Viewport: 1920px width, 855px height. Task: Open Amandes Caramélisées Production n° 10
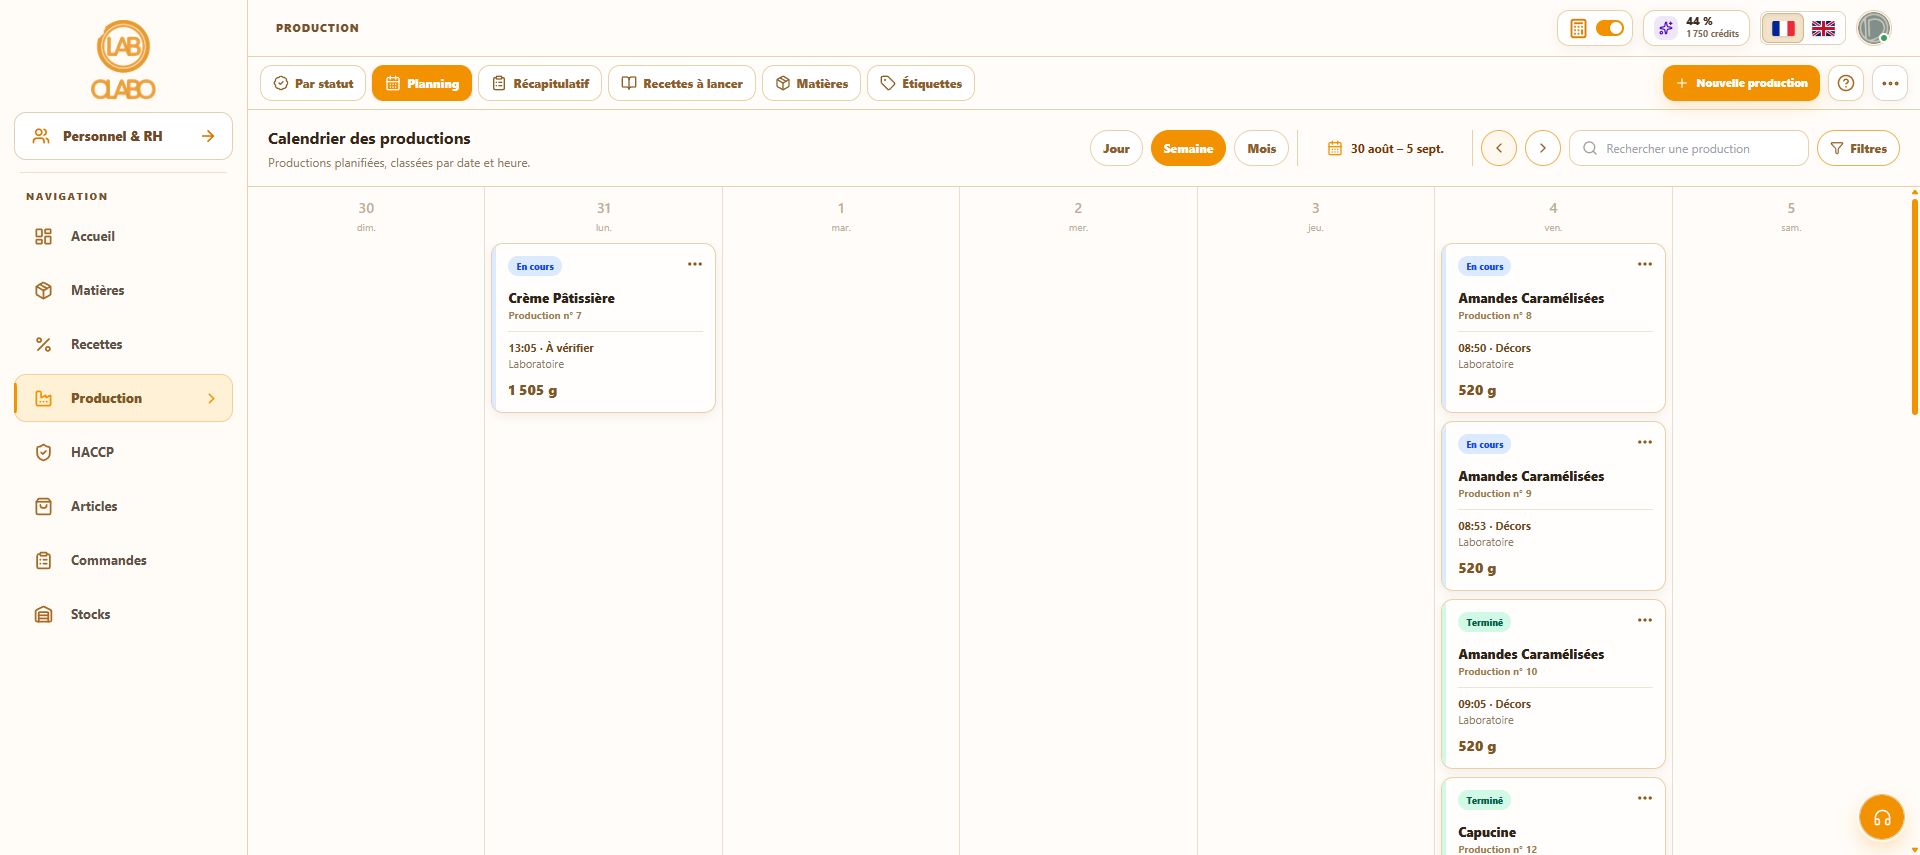[x=1553, y=684]
